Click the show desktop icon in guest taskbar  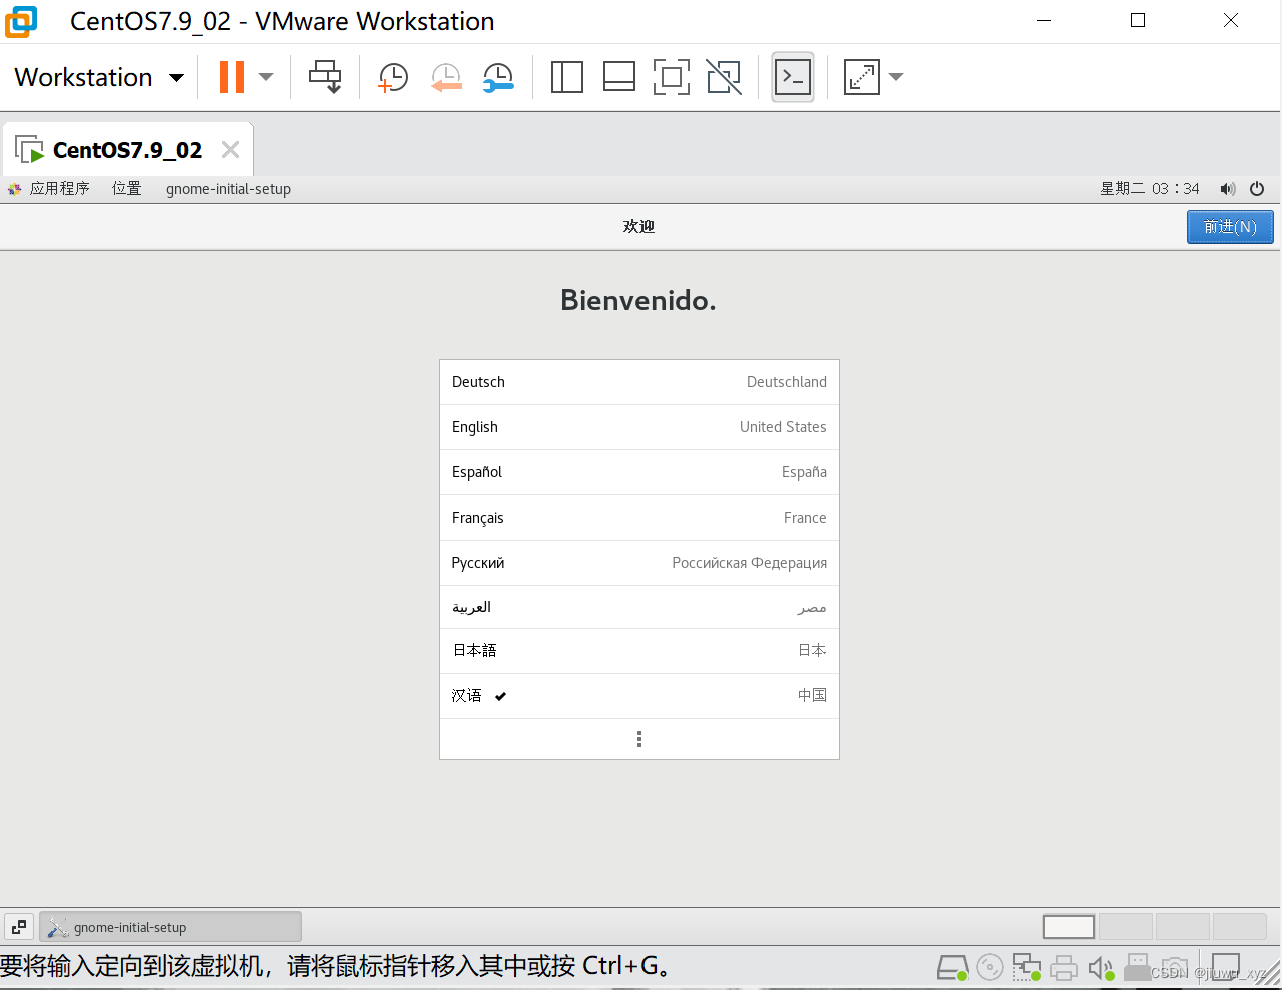[19, 927]
